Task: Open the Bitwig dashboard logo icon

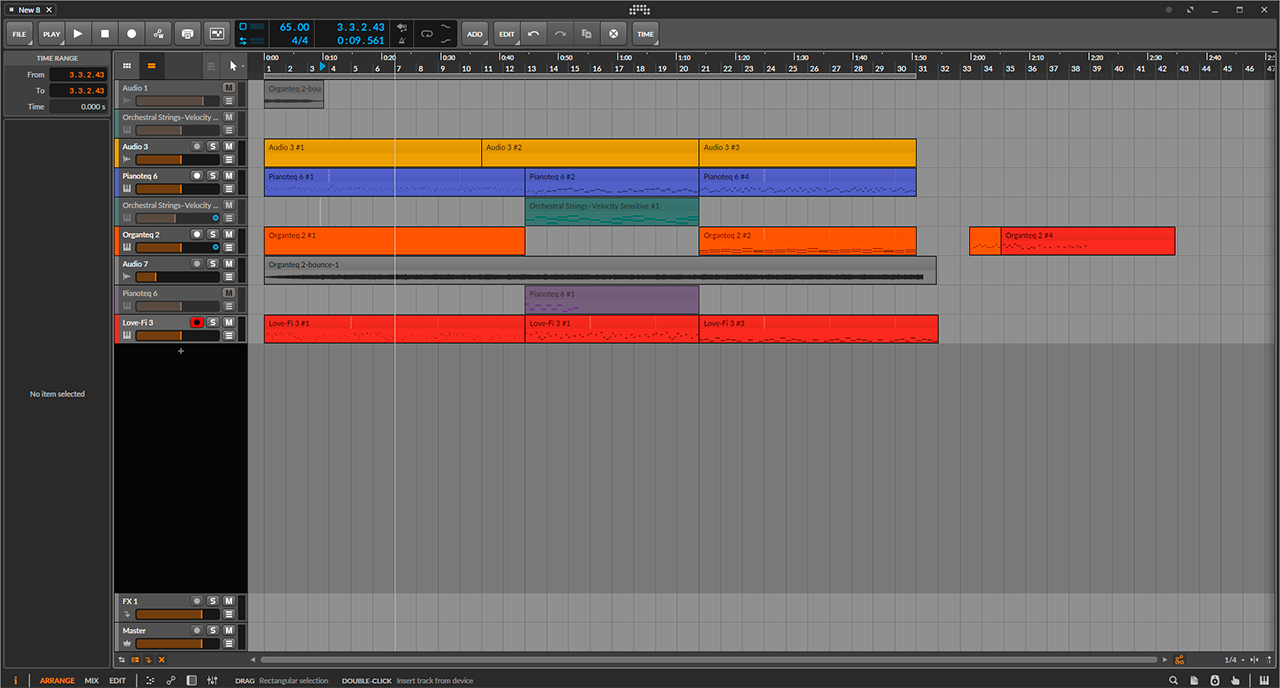Action: tap(640, 9)
